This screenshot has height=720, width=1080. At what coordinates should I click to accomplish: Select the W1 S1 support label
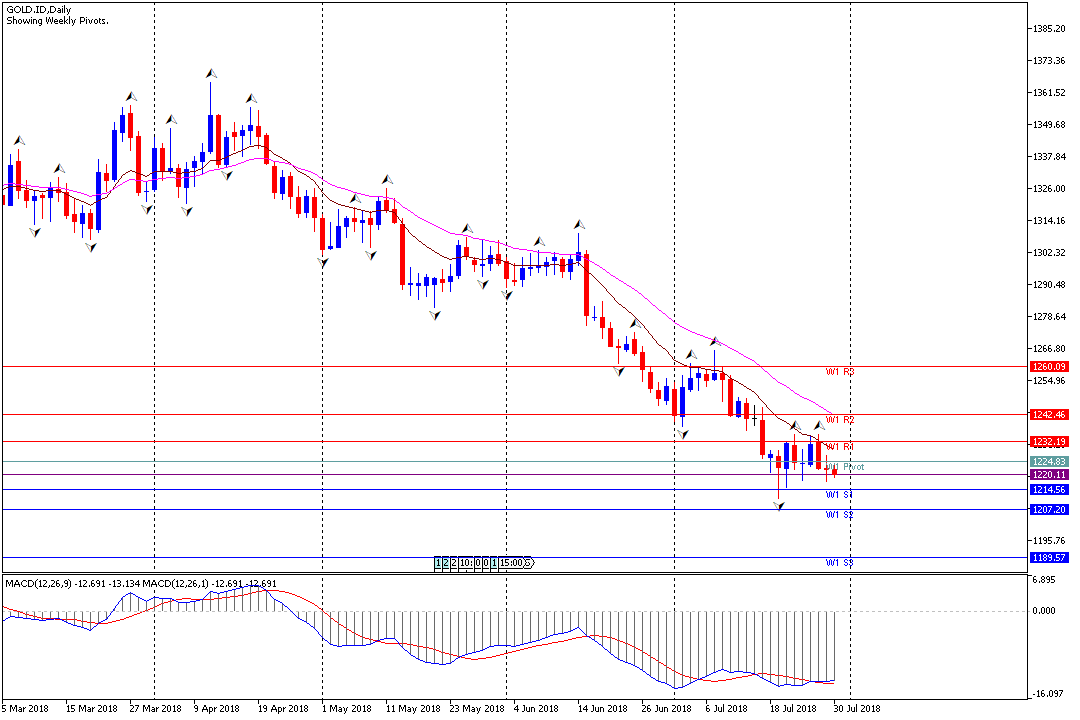tap(840, 495)
